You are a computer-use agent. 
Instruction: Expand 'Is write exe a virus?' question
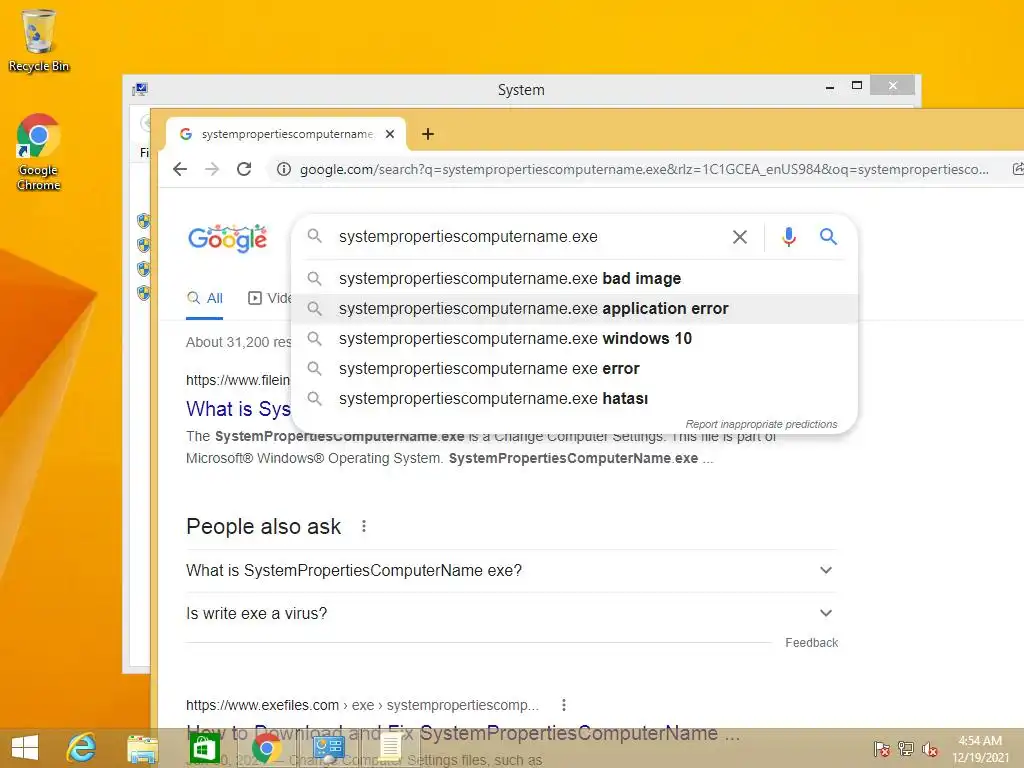[511, 613]
